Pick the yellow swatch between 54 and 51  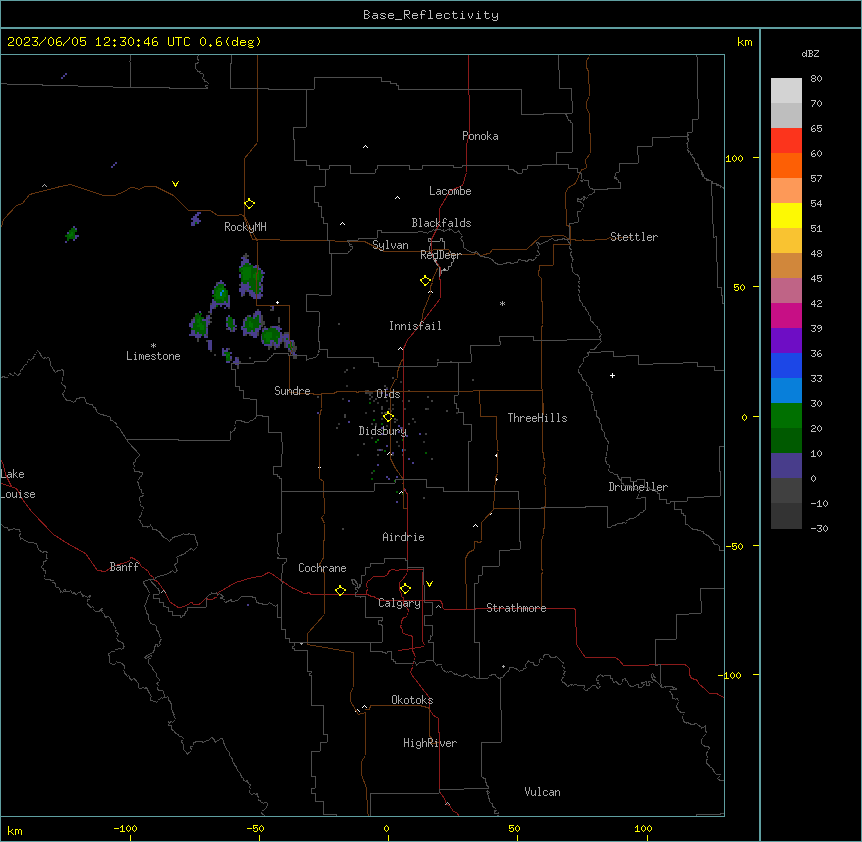pyautogui.click(x=786, y=215)
